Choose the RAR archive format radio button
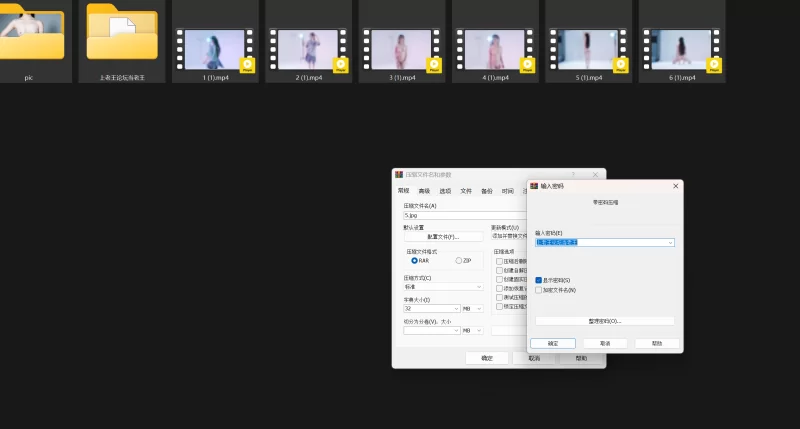The height and width of the screenshot is (429, 800). point(415,260)
